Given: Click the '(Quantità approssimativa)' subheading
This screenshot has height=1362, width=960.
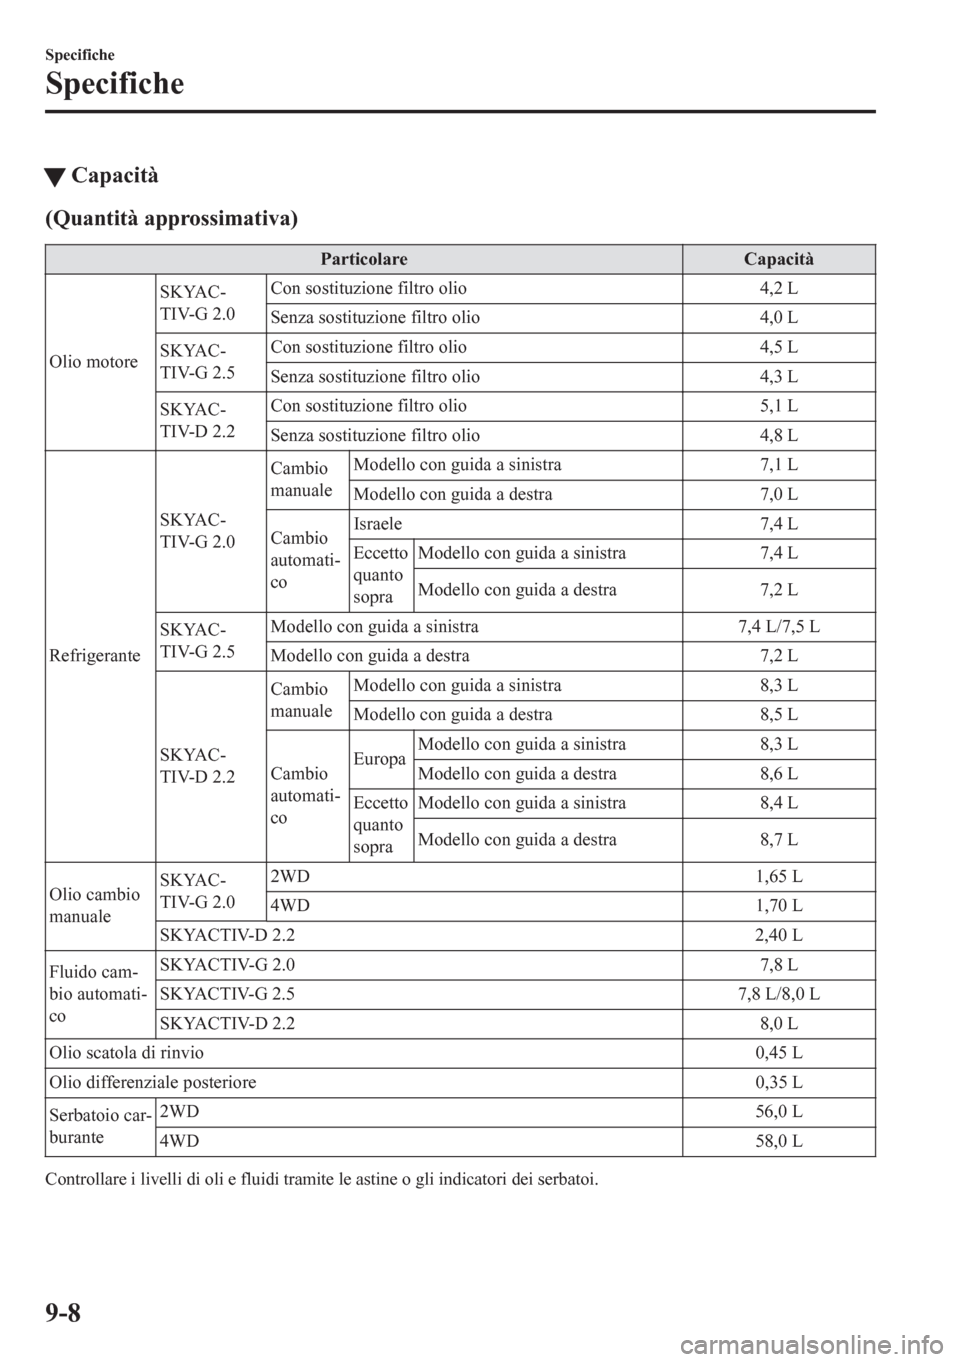Looking at the screenshot, I should [x=172, y=218].
